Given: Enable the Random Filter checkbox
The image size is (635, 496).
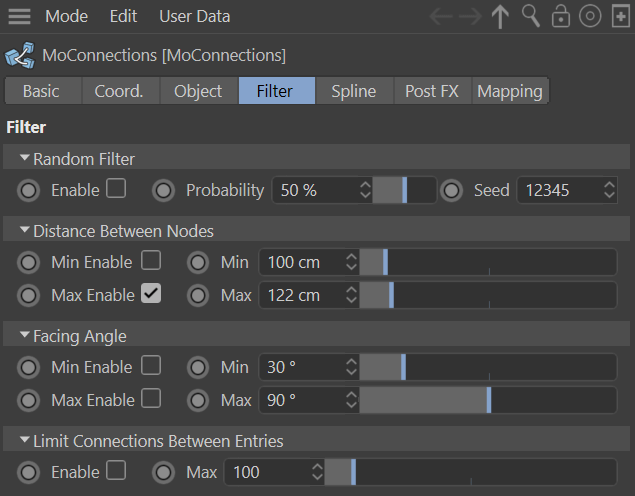Looking at the screenshot, I should click(x=116, y=189).
